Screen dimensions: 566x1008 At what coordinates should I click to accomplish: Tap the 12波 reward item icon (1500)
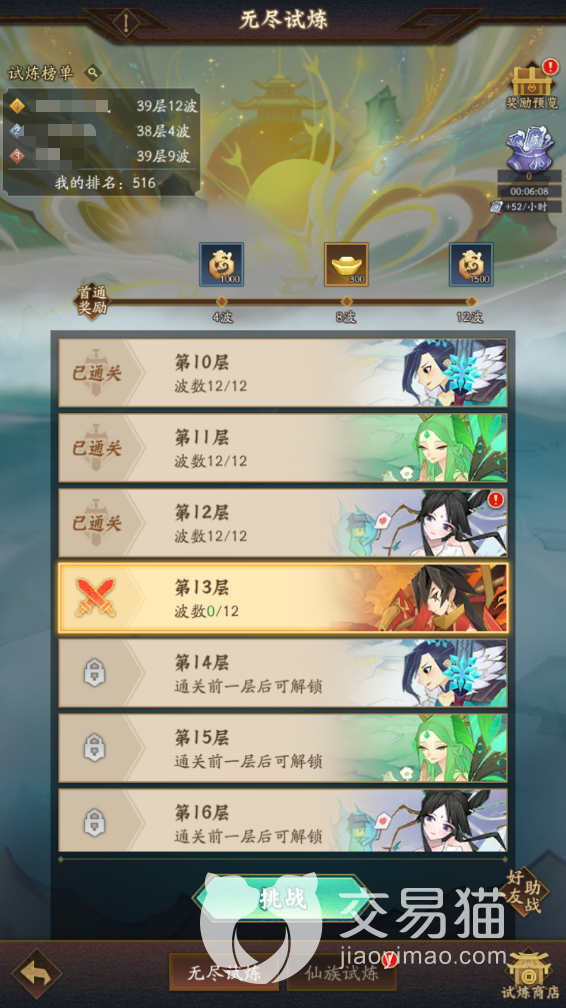[x=471, y=264]
